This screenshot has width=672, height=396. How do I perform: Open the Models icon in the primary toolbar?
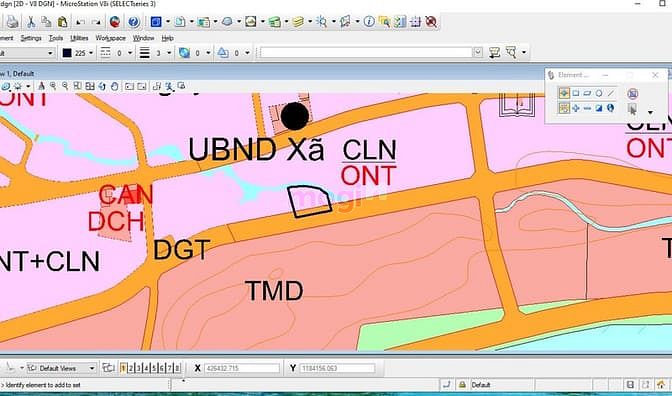point(156,22)
